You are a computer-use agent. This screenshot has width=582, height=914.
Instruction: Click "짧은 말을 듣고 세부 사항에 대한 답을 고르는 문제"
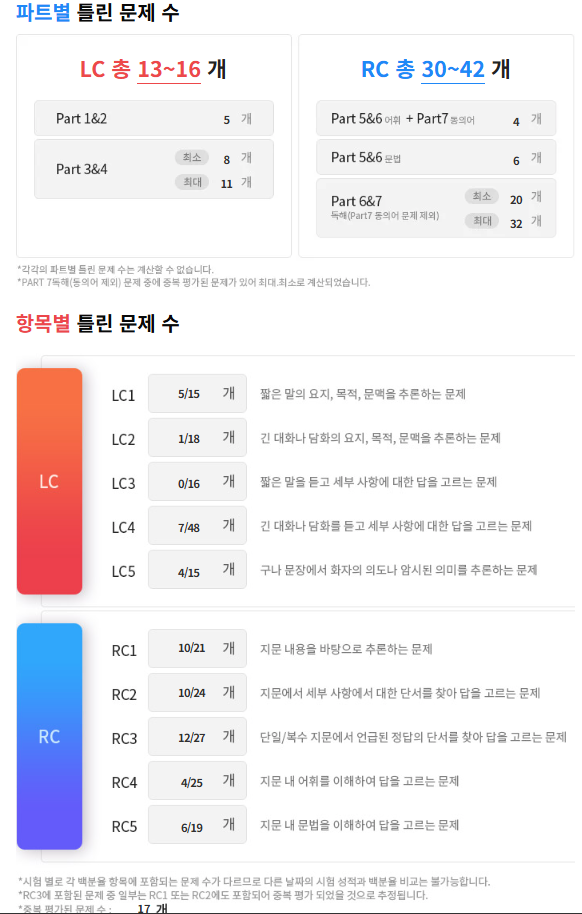[x=378, y=482]
